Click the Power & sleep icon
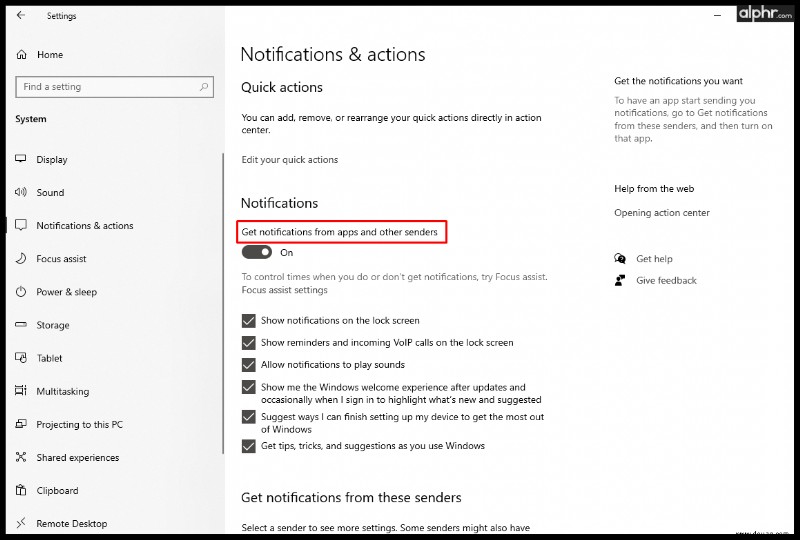Viewport: 800px width, 540px height. (21, 291)
